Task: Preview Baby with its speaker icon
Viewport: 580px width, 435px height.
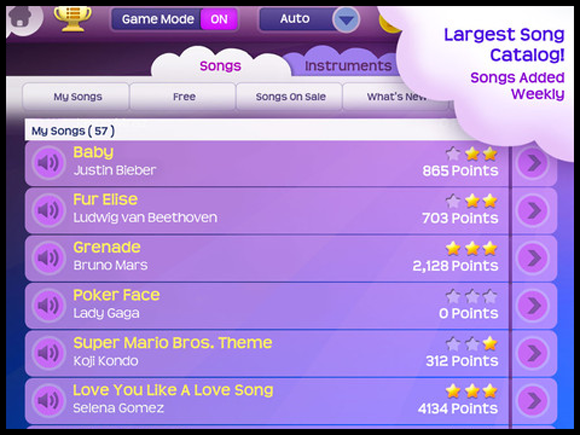Action: pyautogui.click(x=48, y=162)
